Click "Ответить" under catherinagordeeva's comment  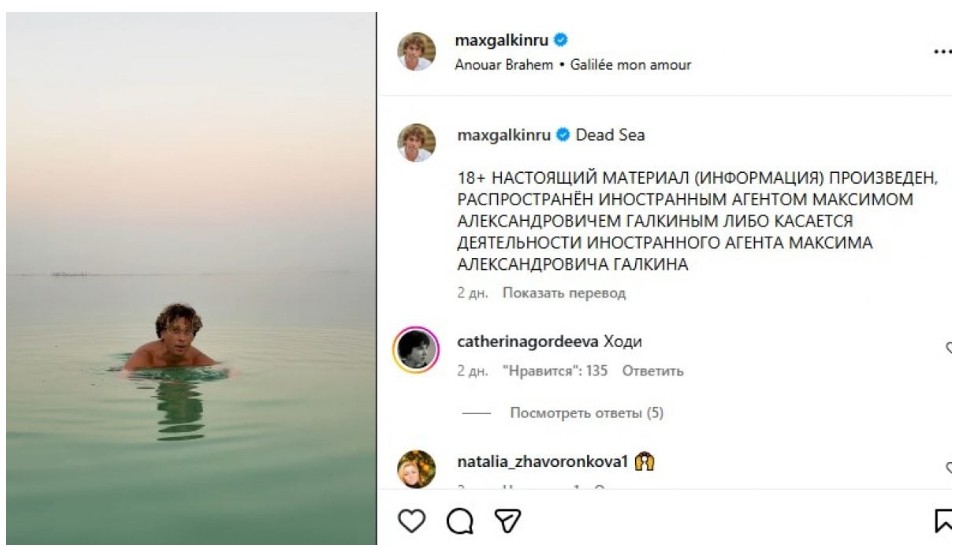point(652,371)
